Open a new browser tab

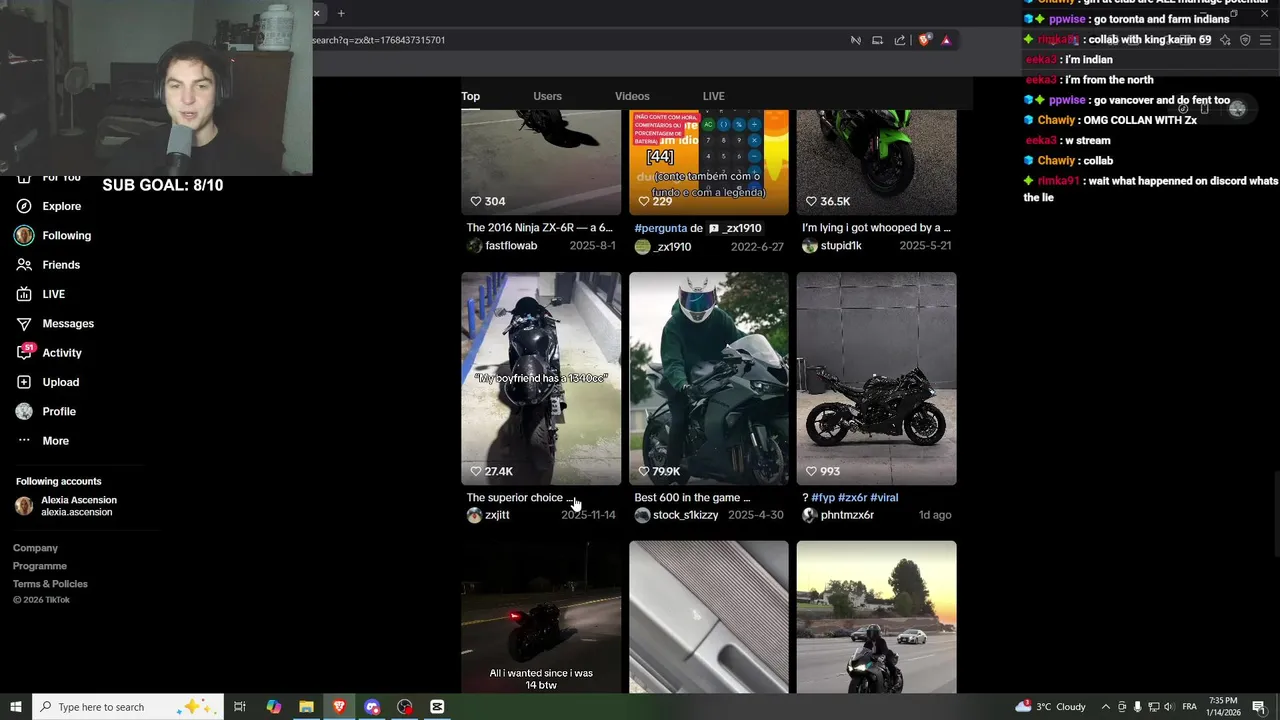click(341, 13)
